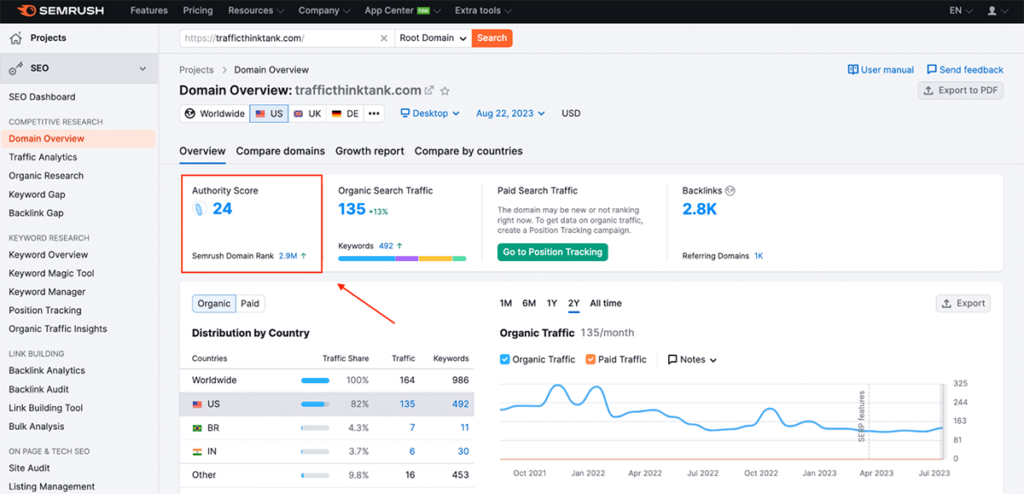Open Keyword Magic Tool in sidebar

pos(52,274)
